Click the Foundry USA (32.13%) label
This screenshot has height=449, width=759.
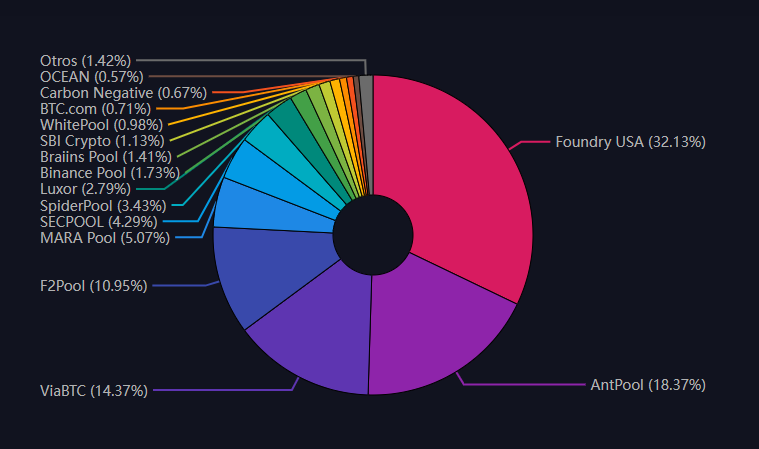click(x=630, y=142)
